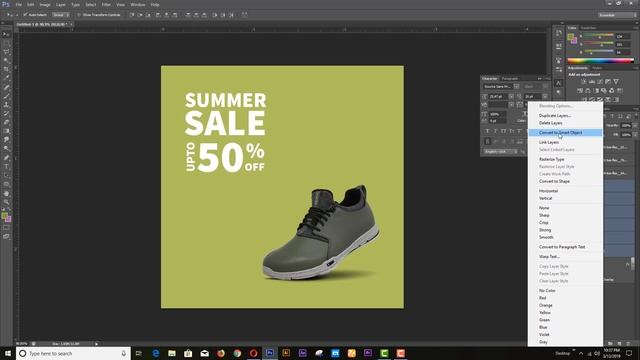Open the Auto-Select Group dropdown

click(x=60, y=15)
